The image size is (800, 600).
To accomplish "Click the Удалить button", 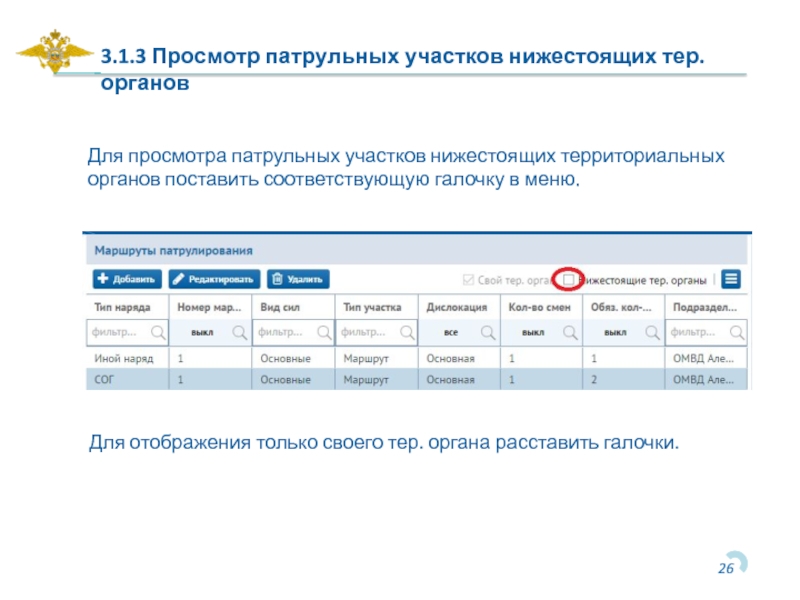I will 298,279.
